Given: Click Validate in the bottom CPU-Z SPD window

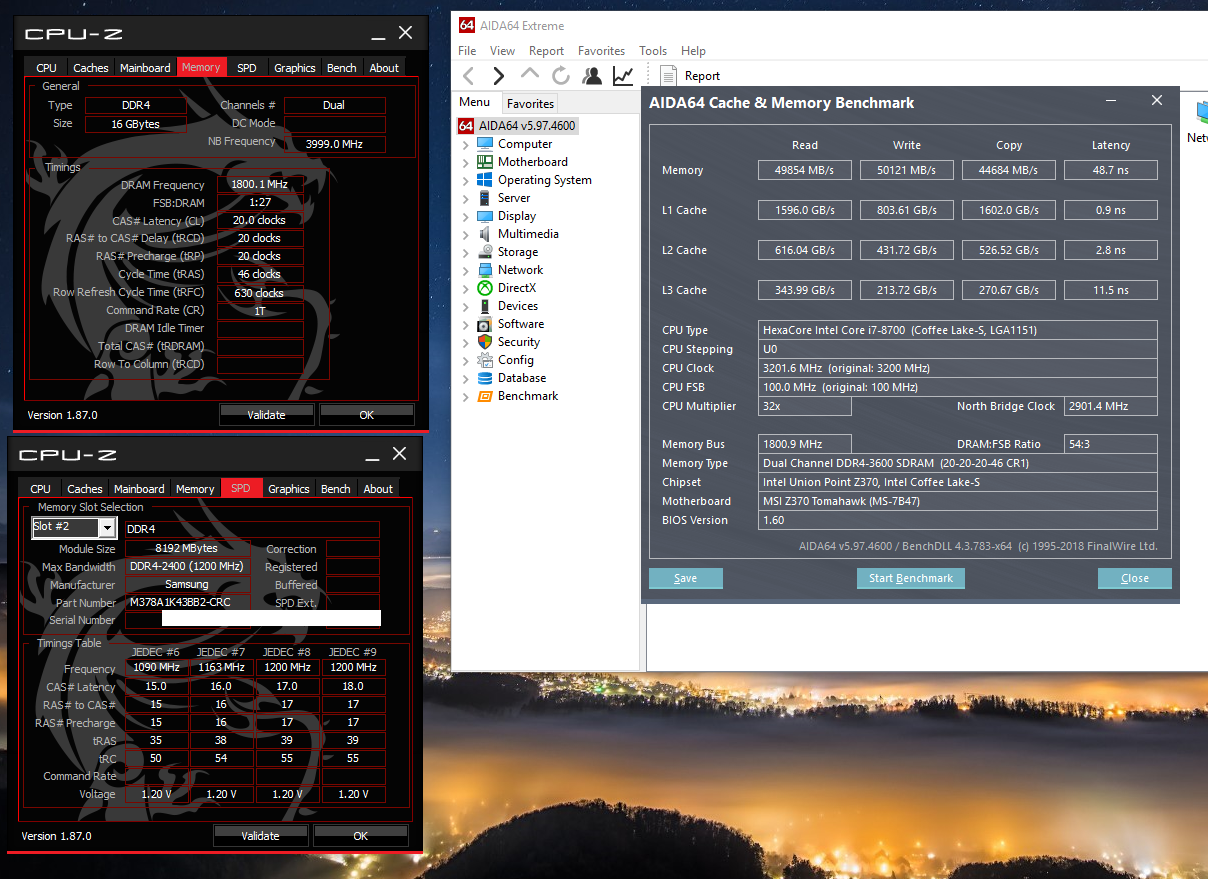Looking at the screenshot, I should click(260, 836).
